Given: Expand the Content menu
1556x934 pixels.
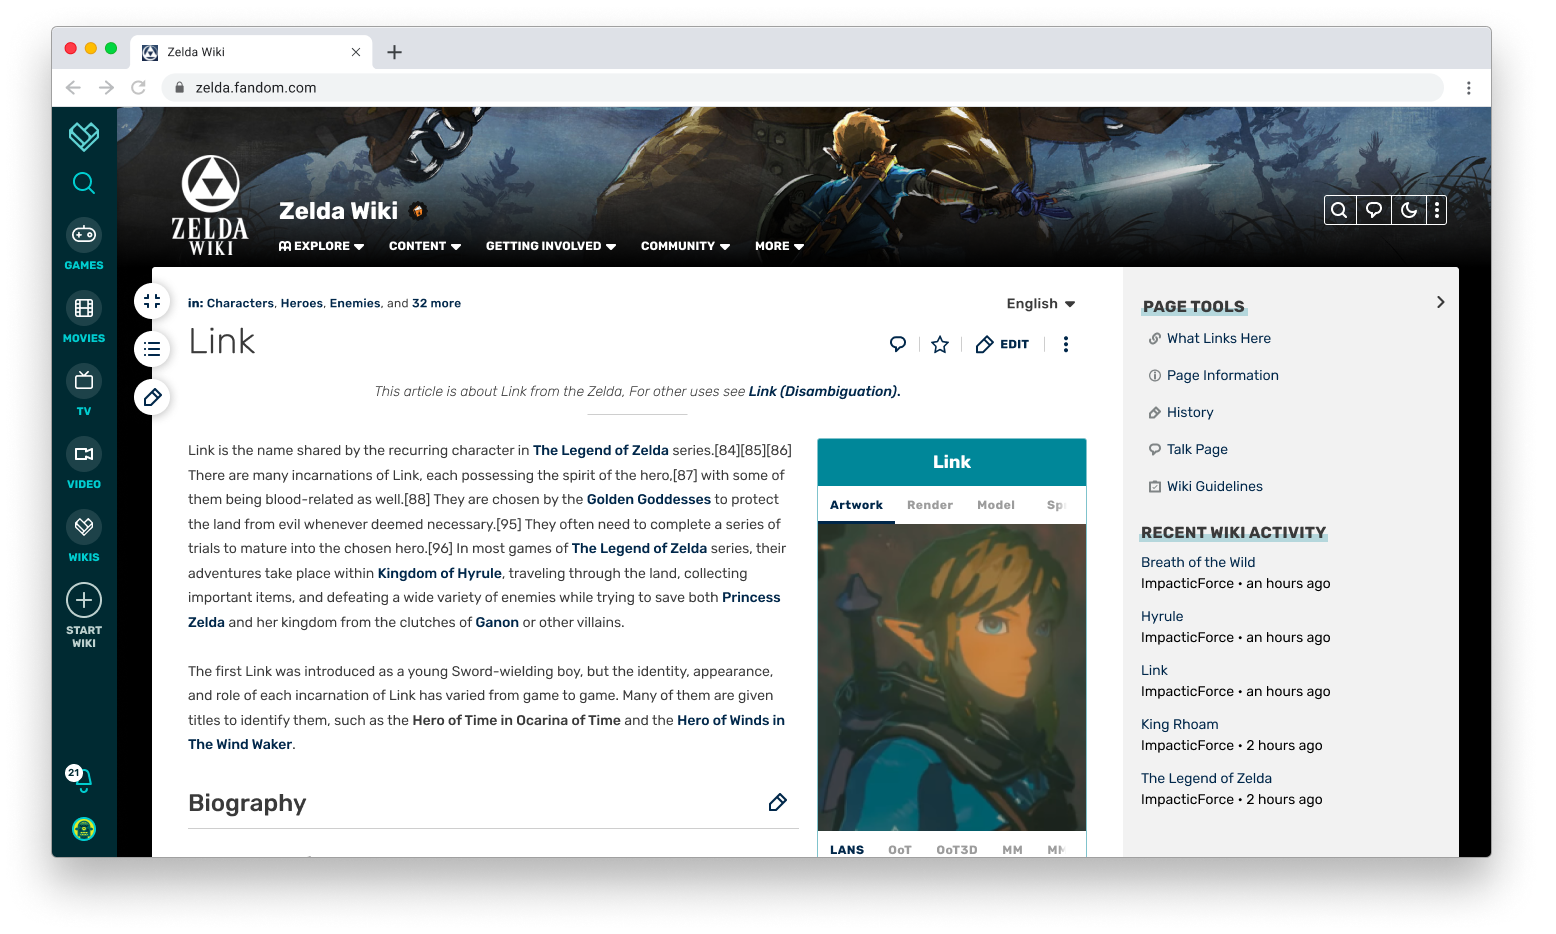Looking at the screenshot, I should [425, 246].
